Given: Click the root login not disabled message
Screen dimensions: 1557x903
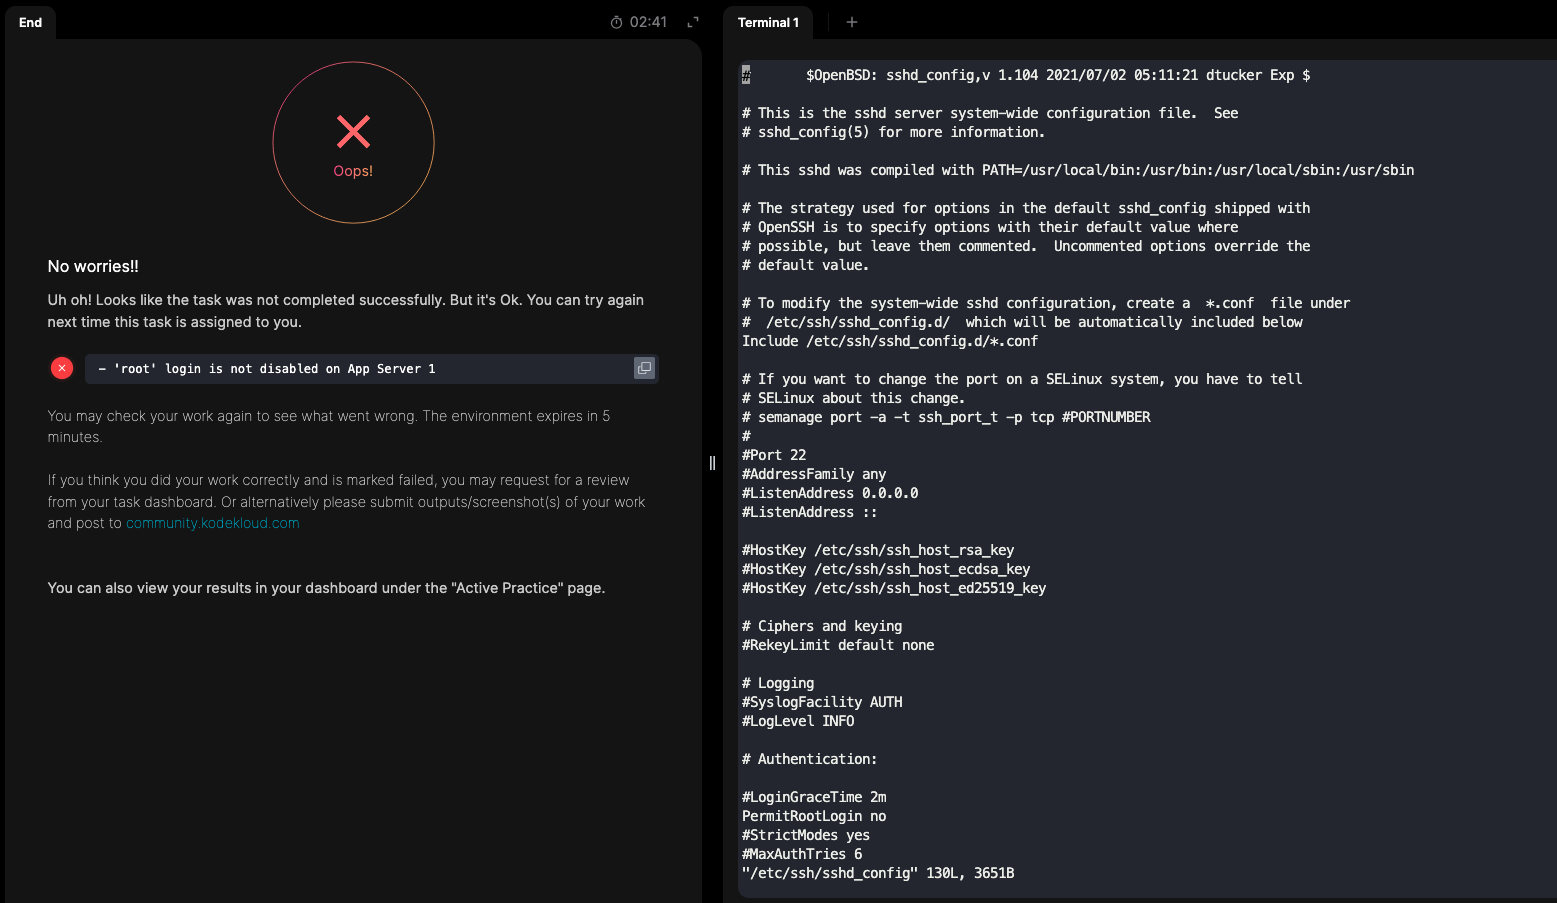Looking at the screenshot, I should 267,369.
